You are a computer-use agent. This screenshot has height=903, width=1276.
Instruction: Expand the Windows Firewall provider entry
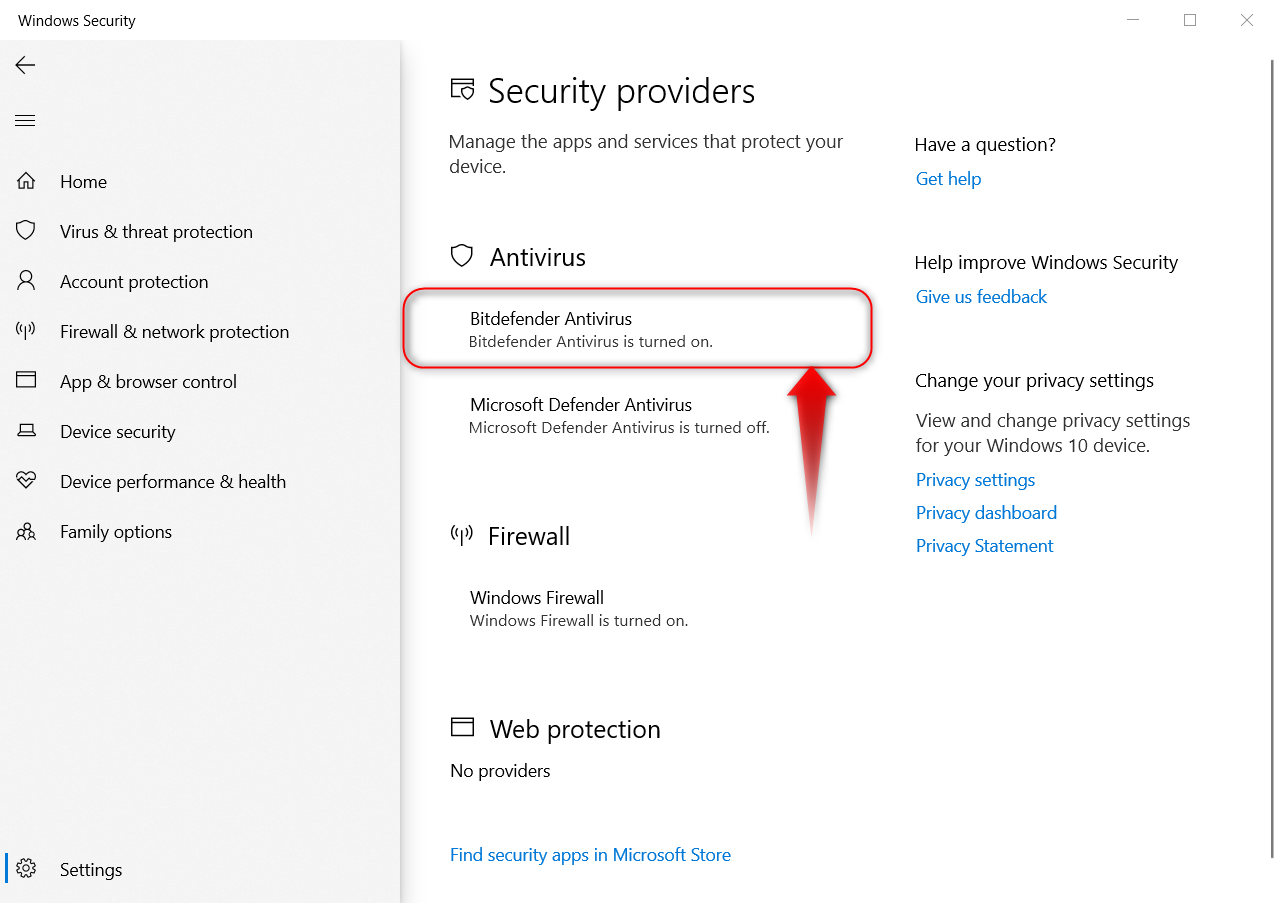[x=578, y=608]
